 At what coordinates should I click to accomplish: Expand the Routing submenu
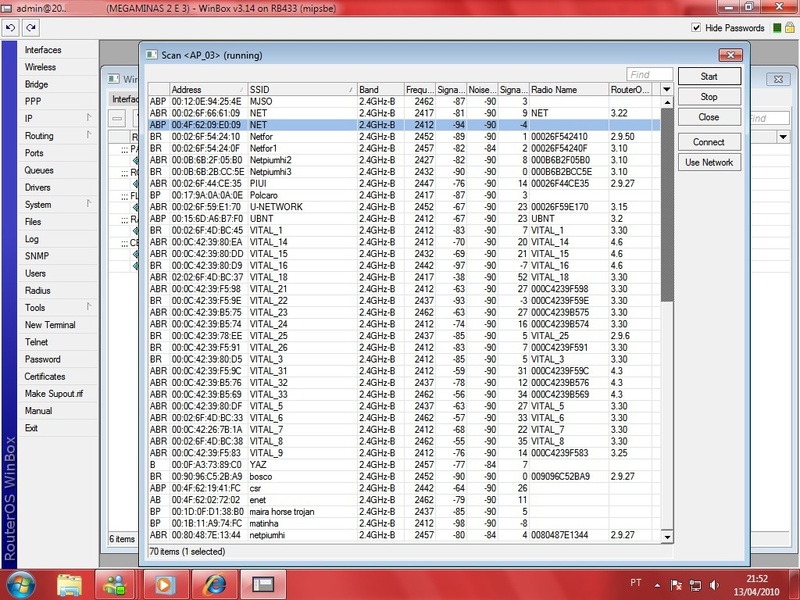[52, 136]
